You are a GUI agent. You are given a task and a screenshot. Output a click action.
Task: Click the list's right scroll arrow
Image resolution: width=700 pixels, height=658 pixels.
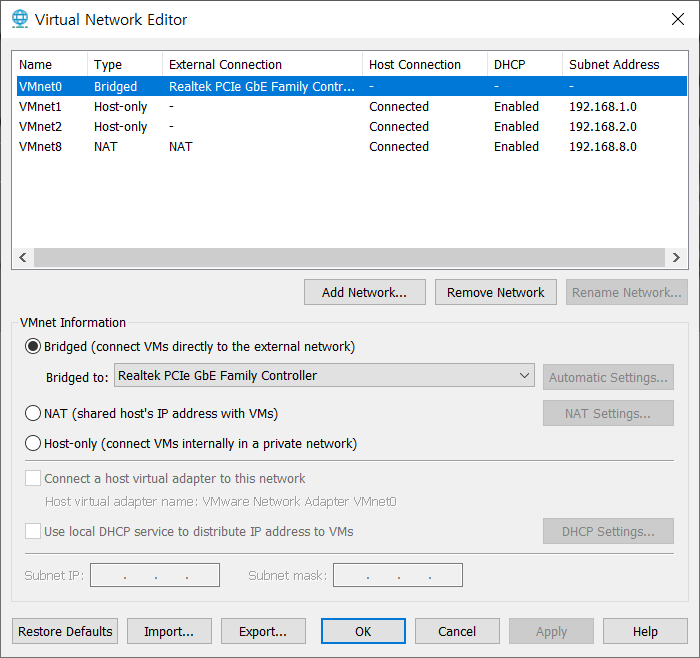[676, 258]
